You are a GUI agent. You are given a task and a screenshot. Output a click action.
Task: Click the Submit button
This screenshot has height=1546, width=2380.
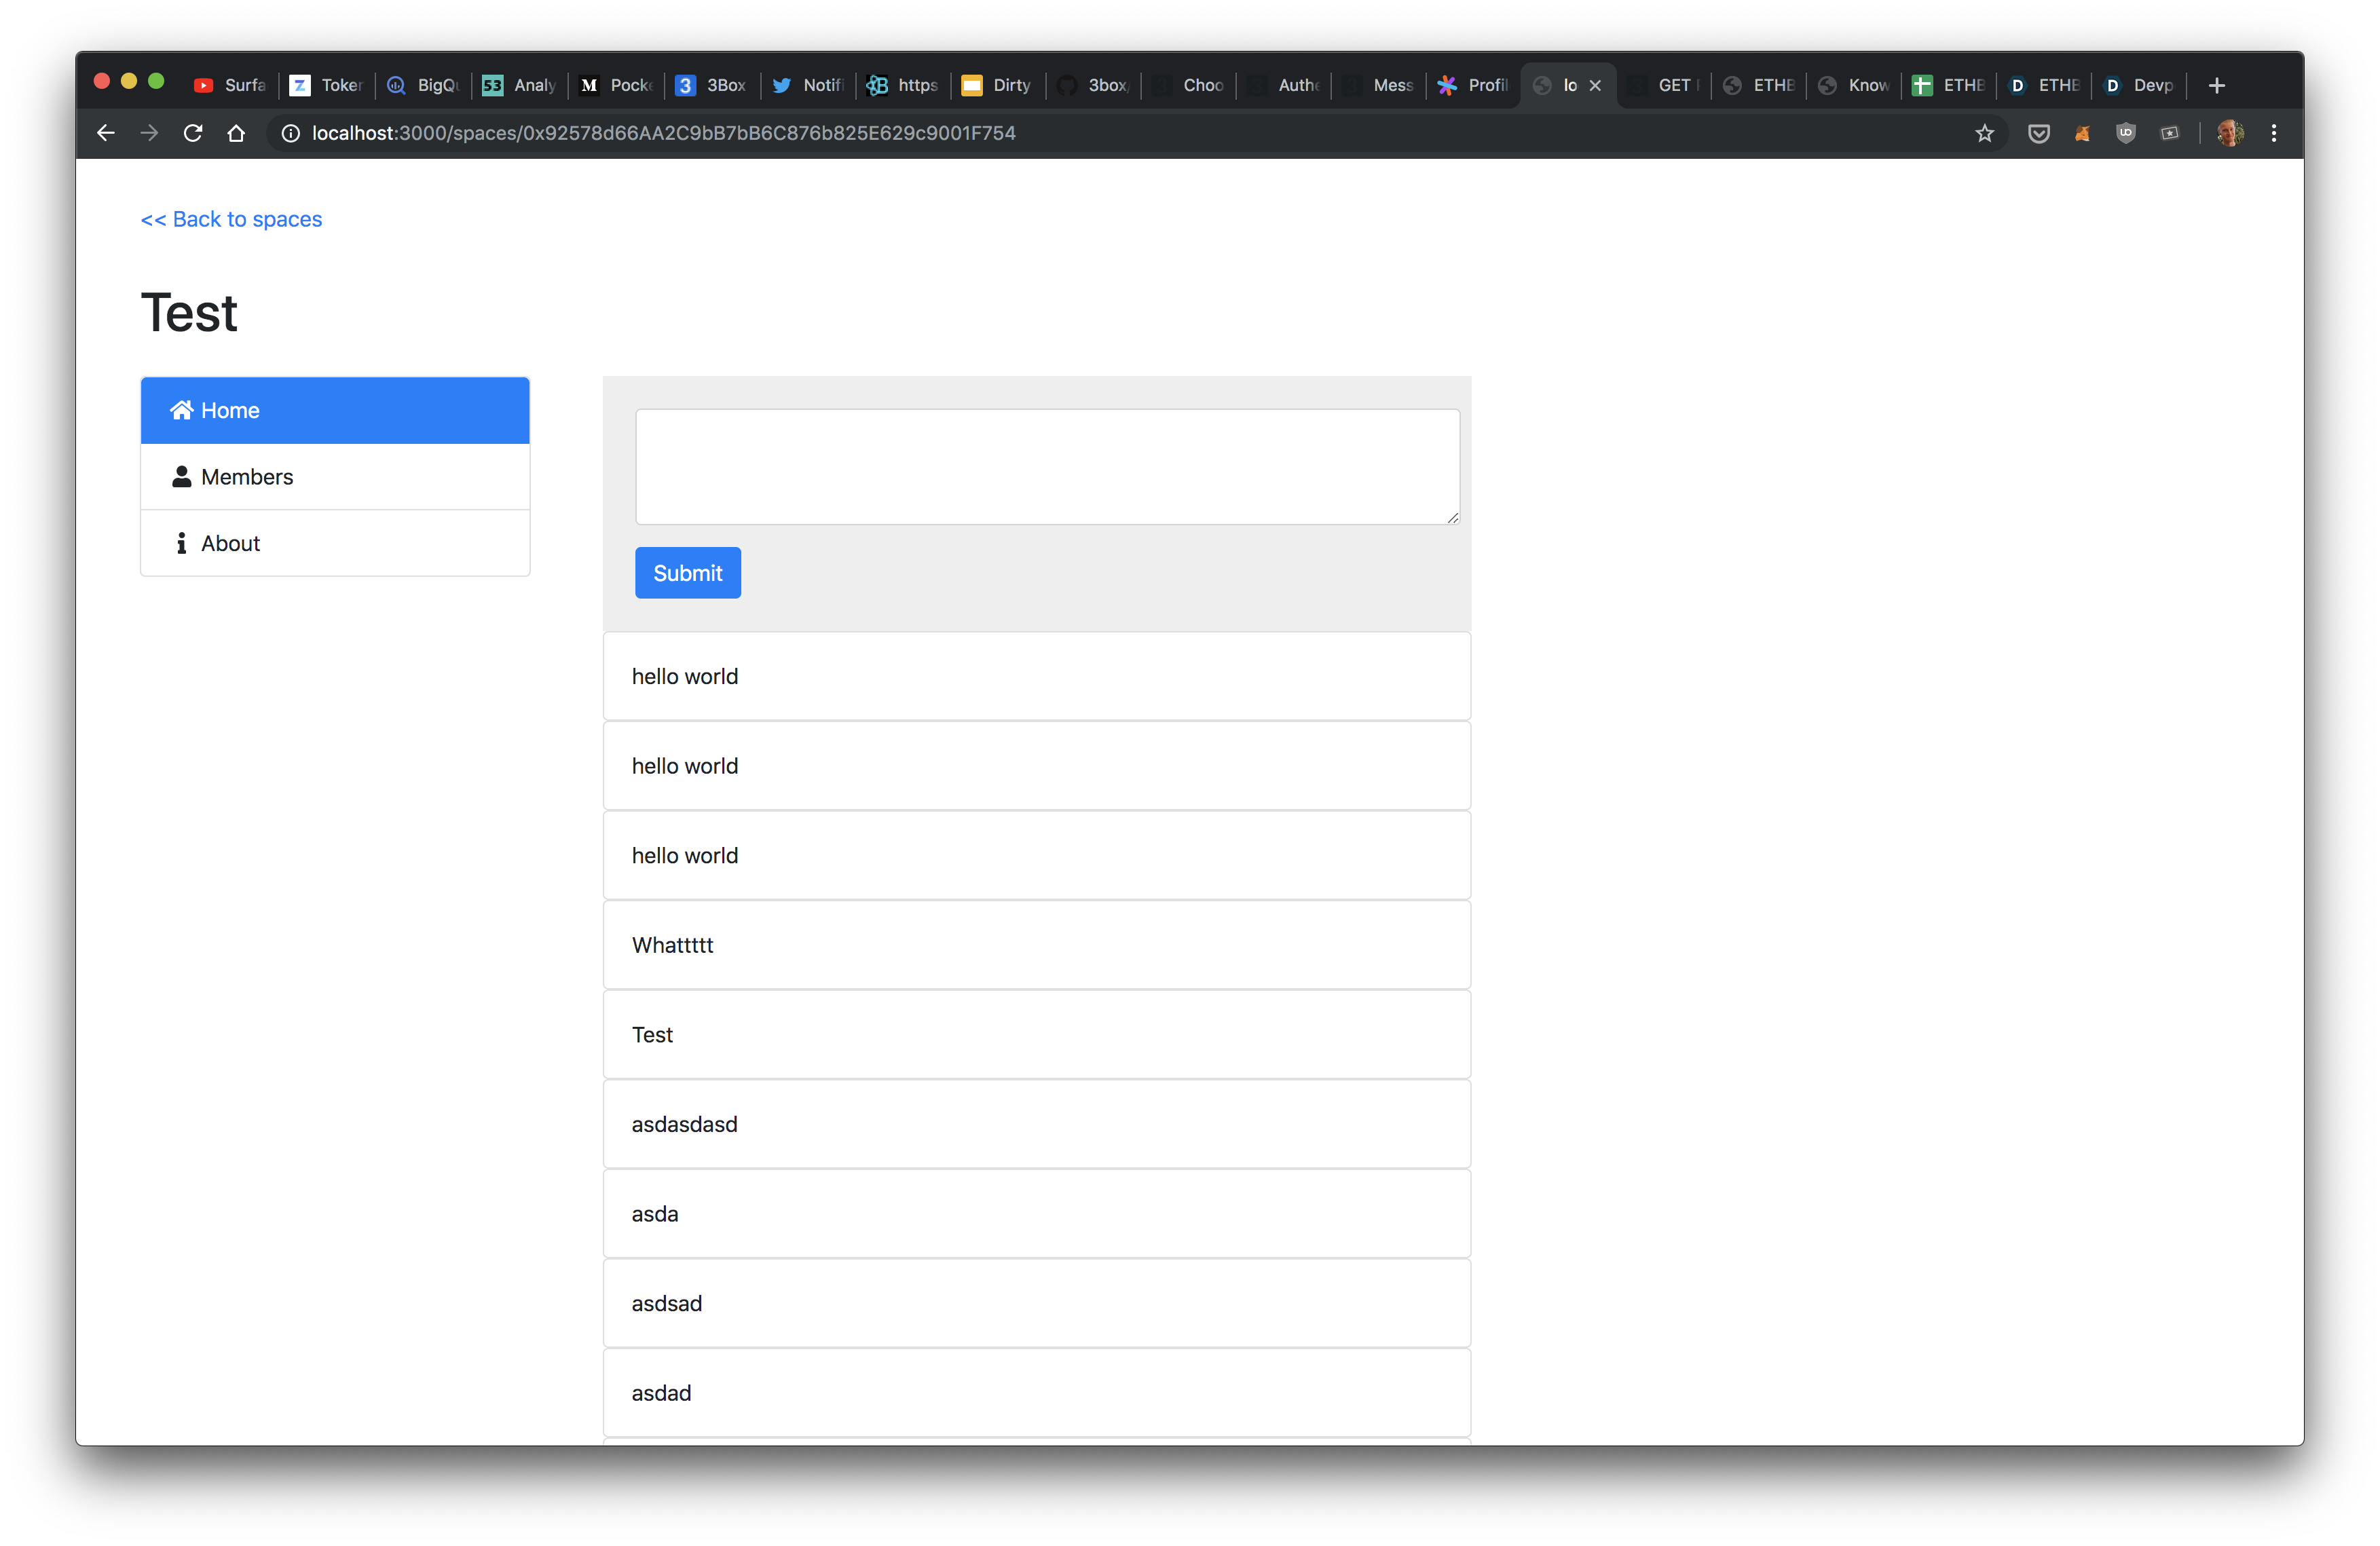coord(687,573)
